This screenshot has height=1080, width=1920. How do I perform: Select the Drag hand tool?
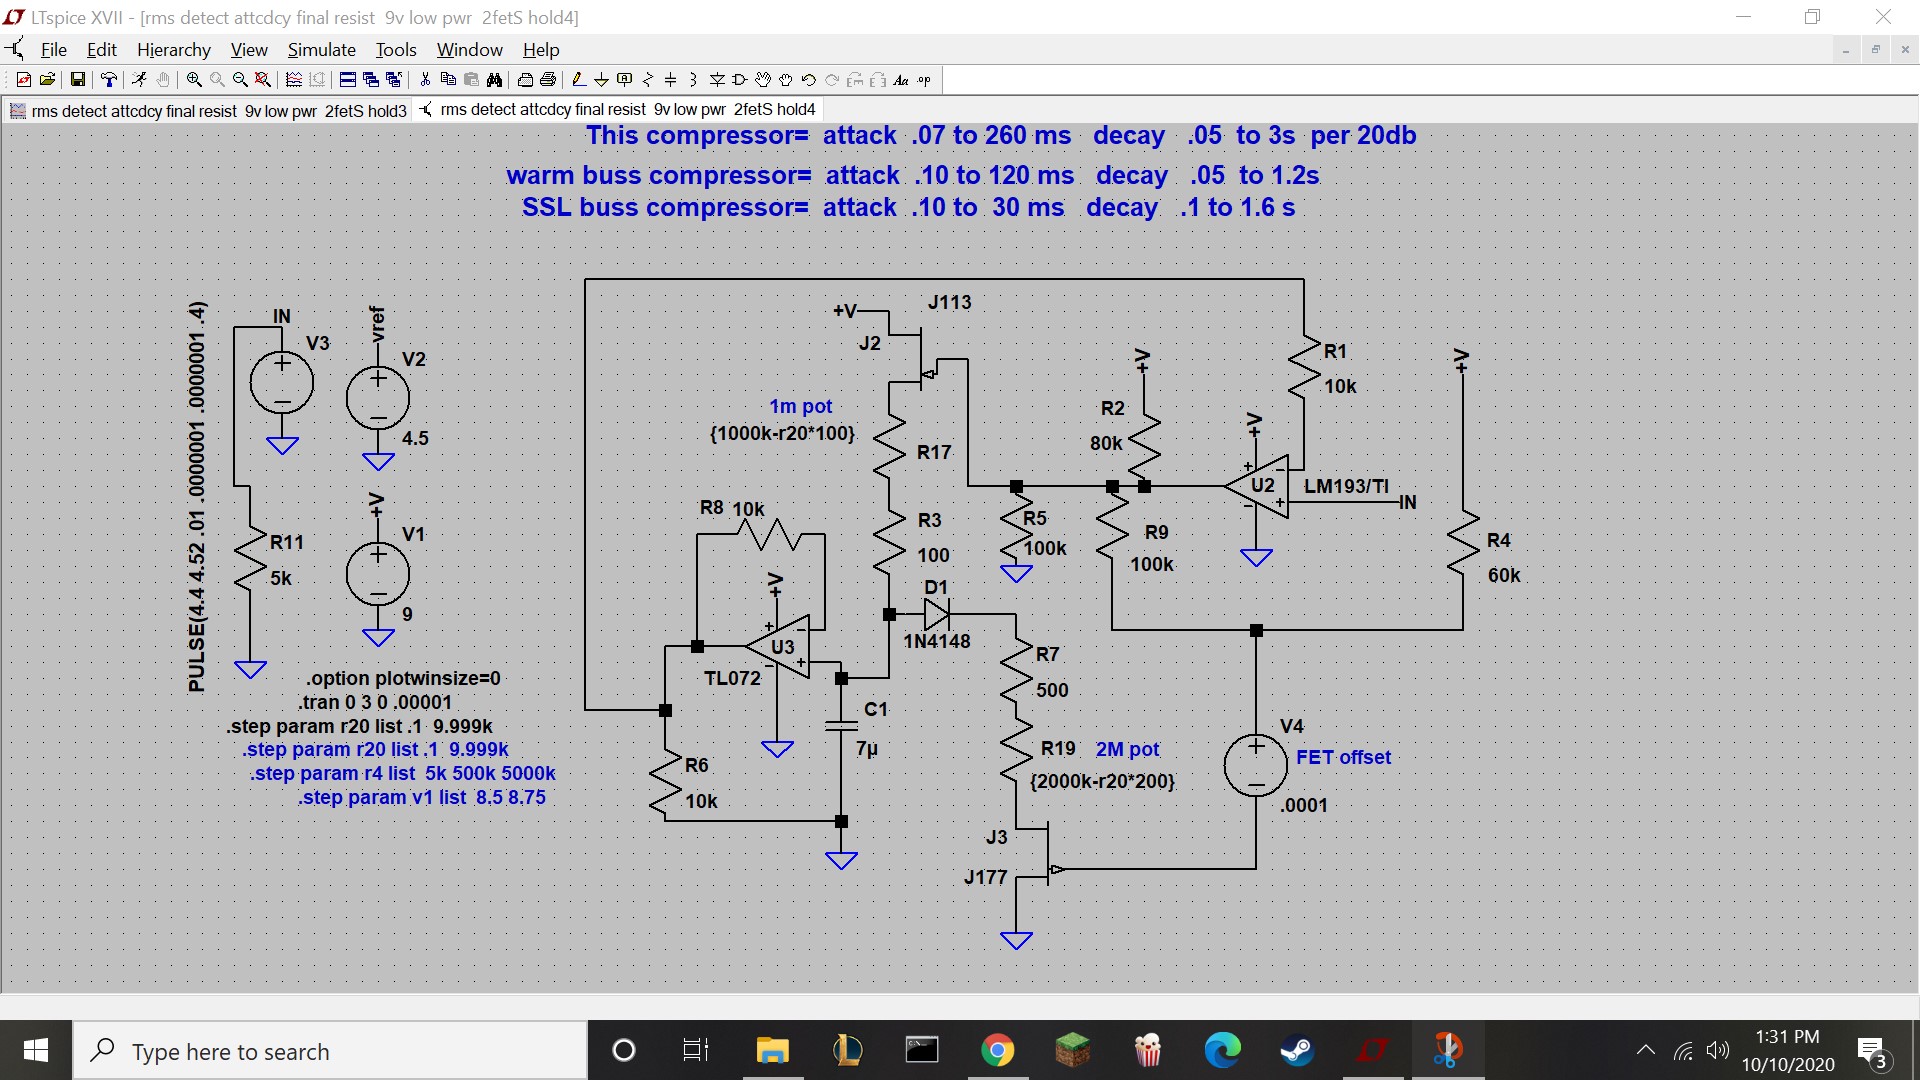pos(786,80)
